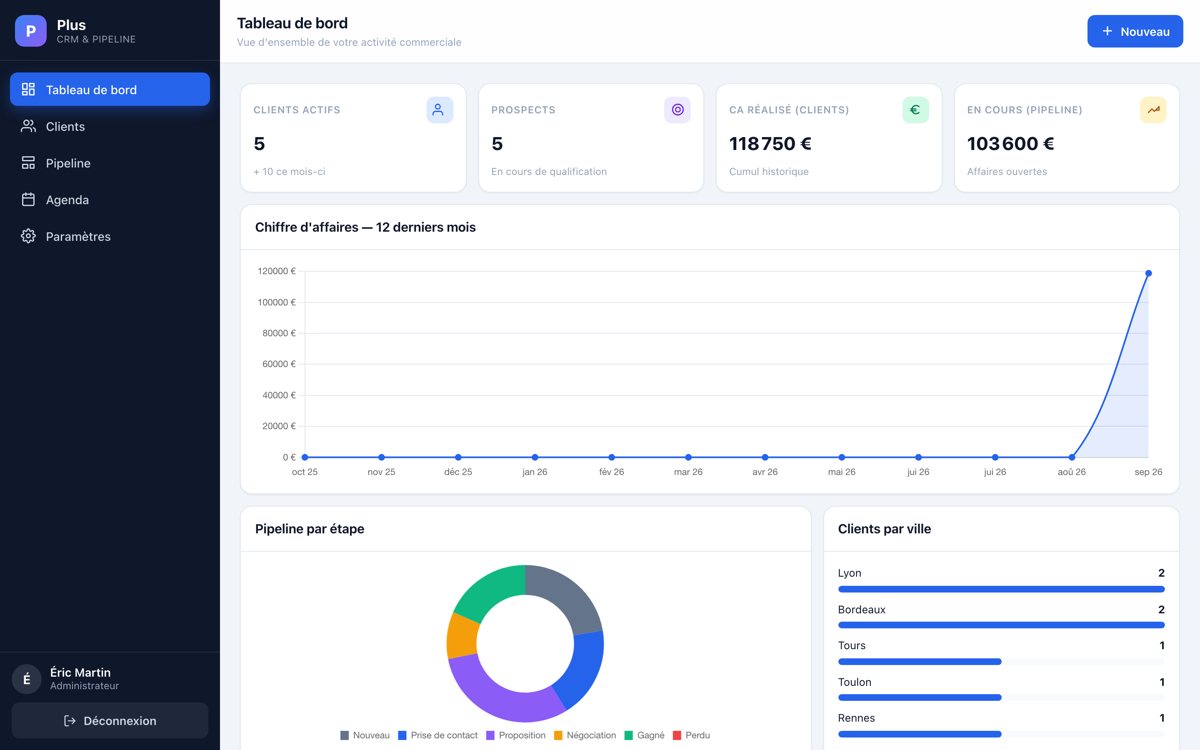
Task: Toggle the Perdu legend entry
Action: click(x=691, y=735)
